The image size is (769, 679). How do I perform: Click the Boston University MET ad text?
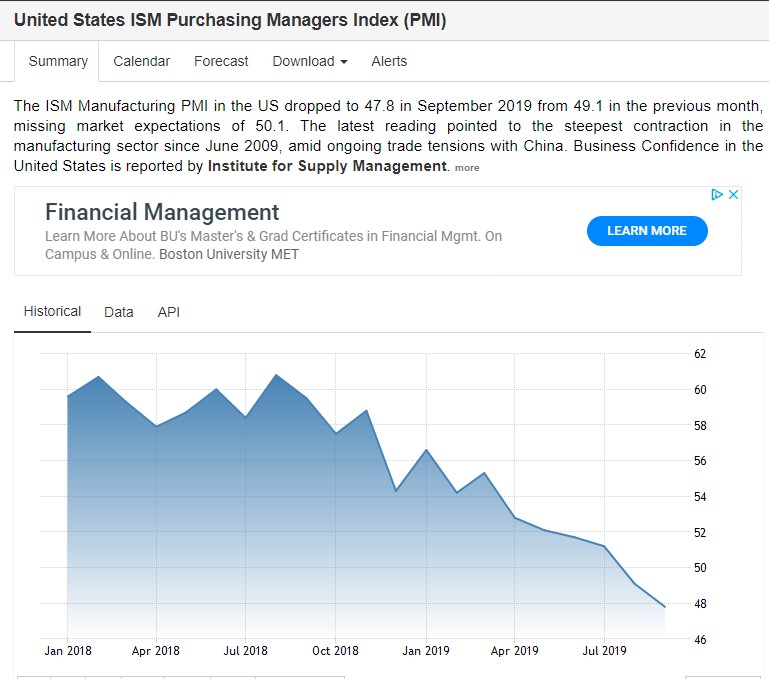(x=229, y=254)
